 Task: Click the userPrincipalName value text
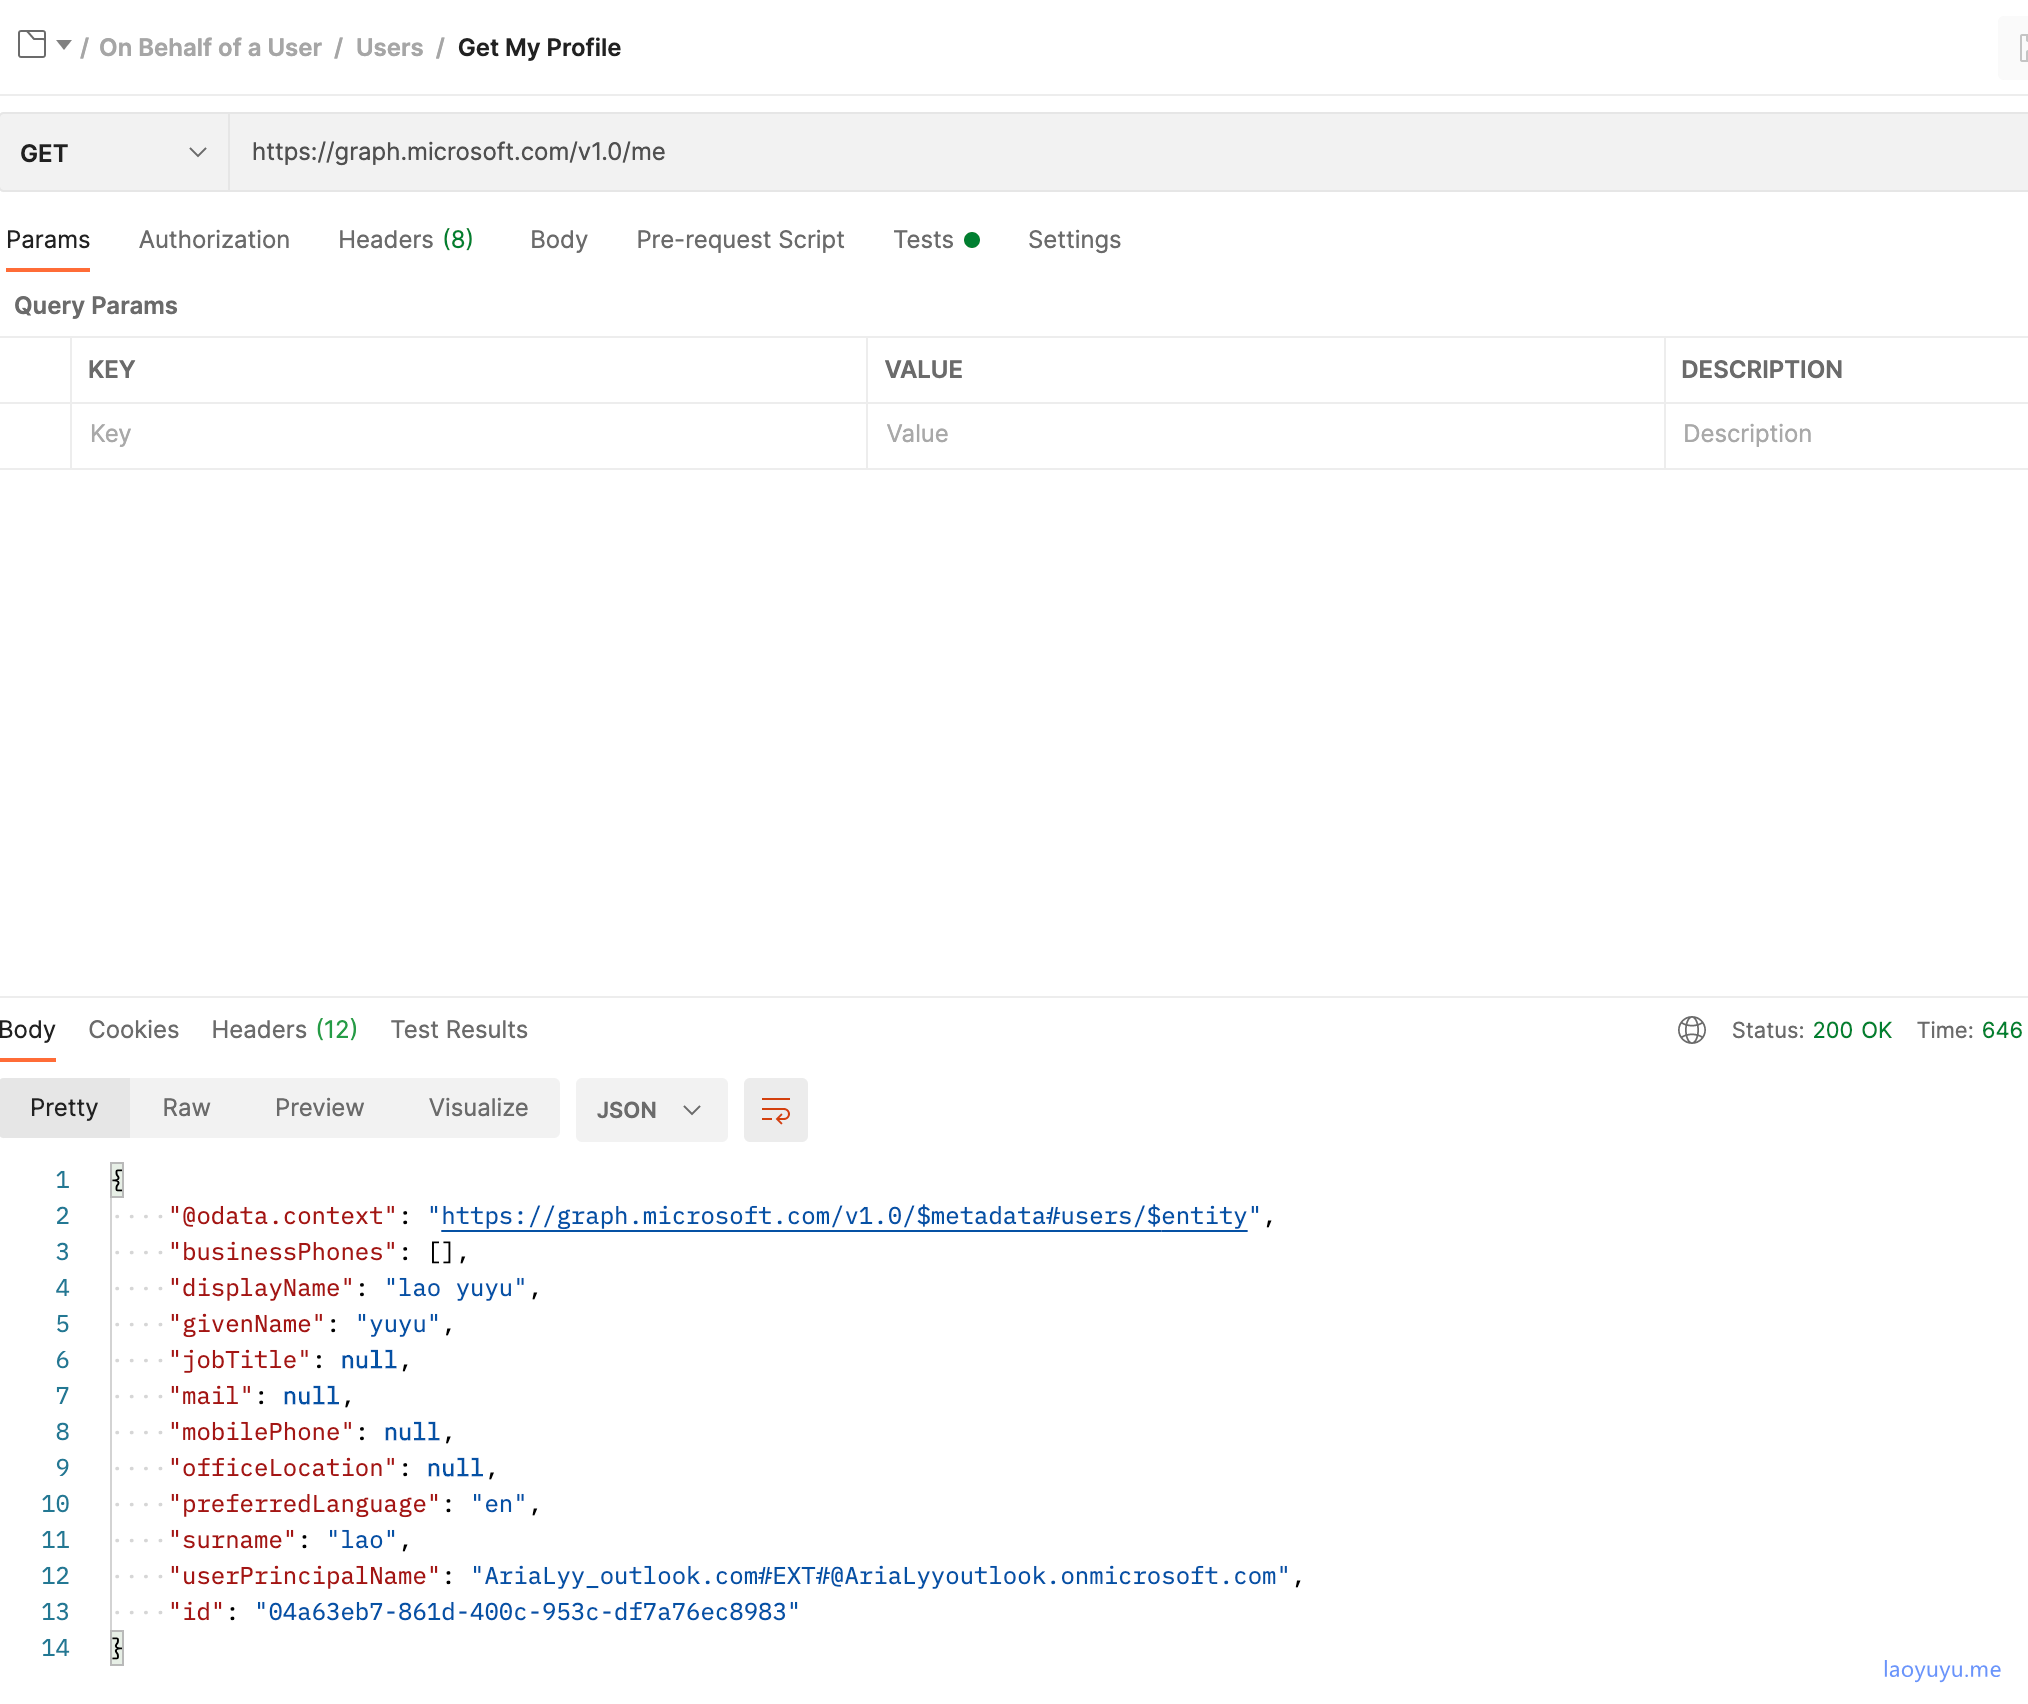pyautogui.click(x=881, y=1576)
